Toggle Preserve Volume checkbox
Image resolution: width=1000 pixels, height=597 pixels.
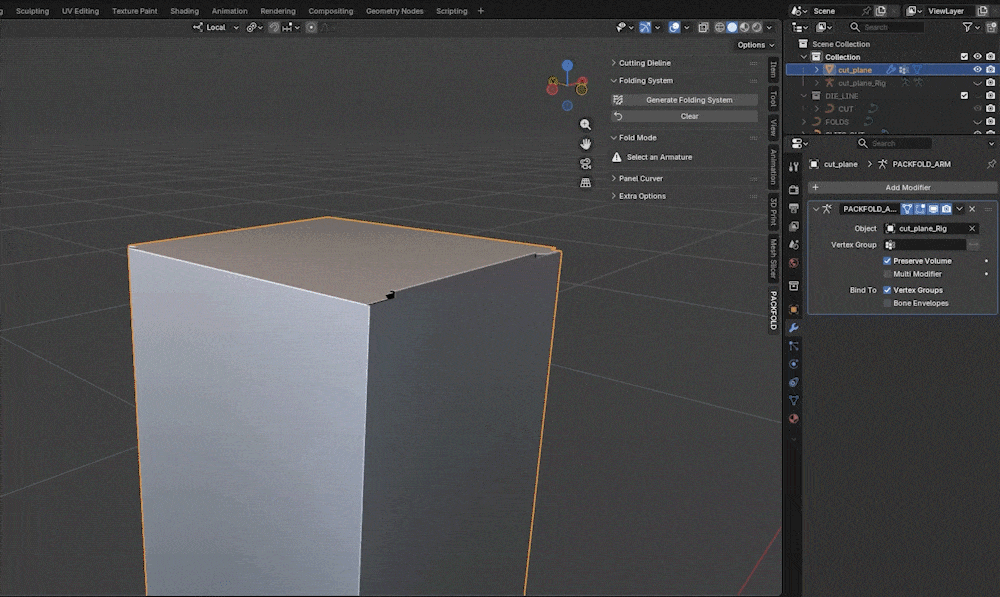[887, 261]
